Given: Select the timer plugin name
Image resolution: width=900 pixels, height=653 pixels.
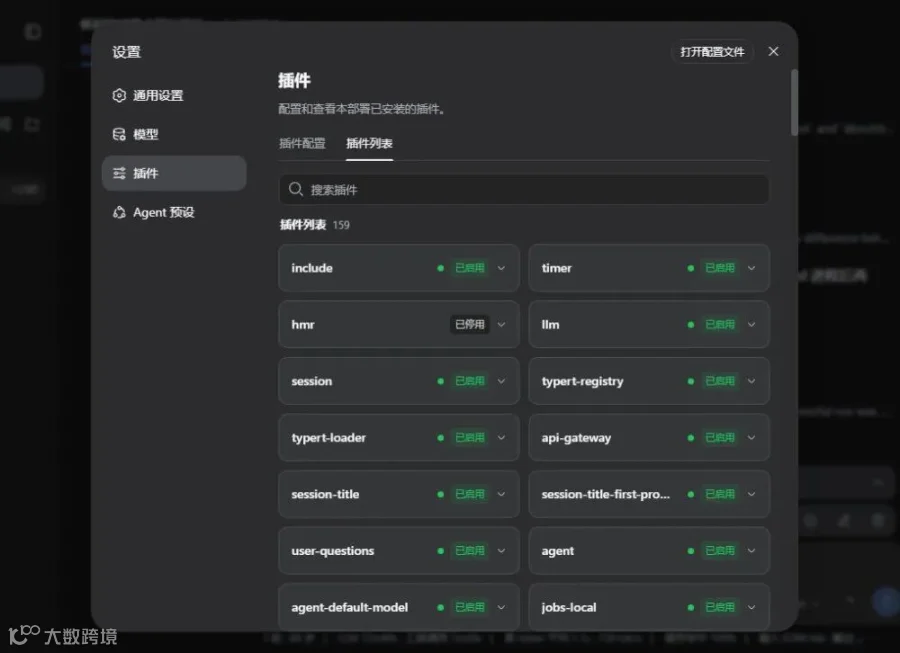Looking at the screenshot, I should [x=556, y=268].
